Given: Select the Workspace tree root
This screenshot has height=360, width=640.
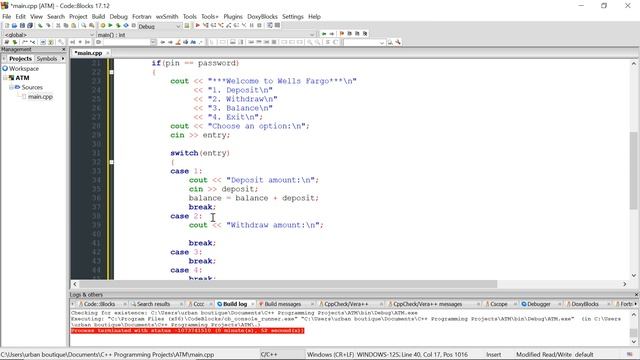Looking at the screenshot, I should pyautogui.click(x=24, y=69).
